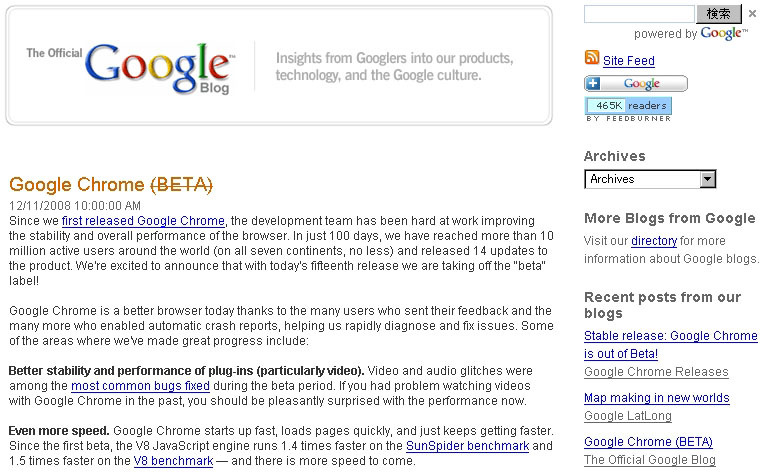Open the Google Chrome (BETA) post title
Image resolution: width=770 pixels, height=472 pixels.
click(x=111, y=185)
